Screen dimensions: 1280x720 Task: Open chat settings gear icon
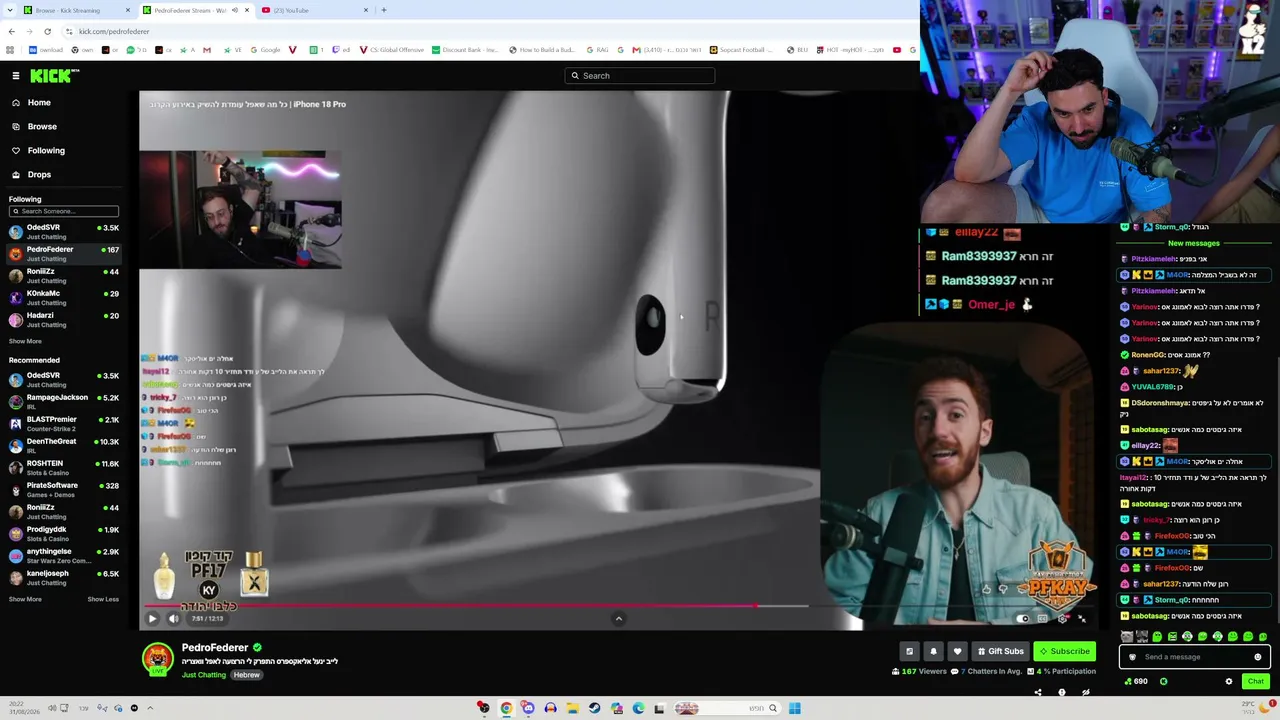1229,681
